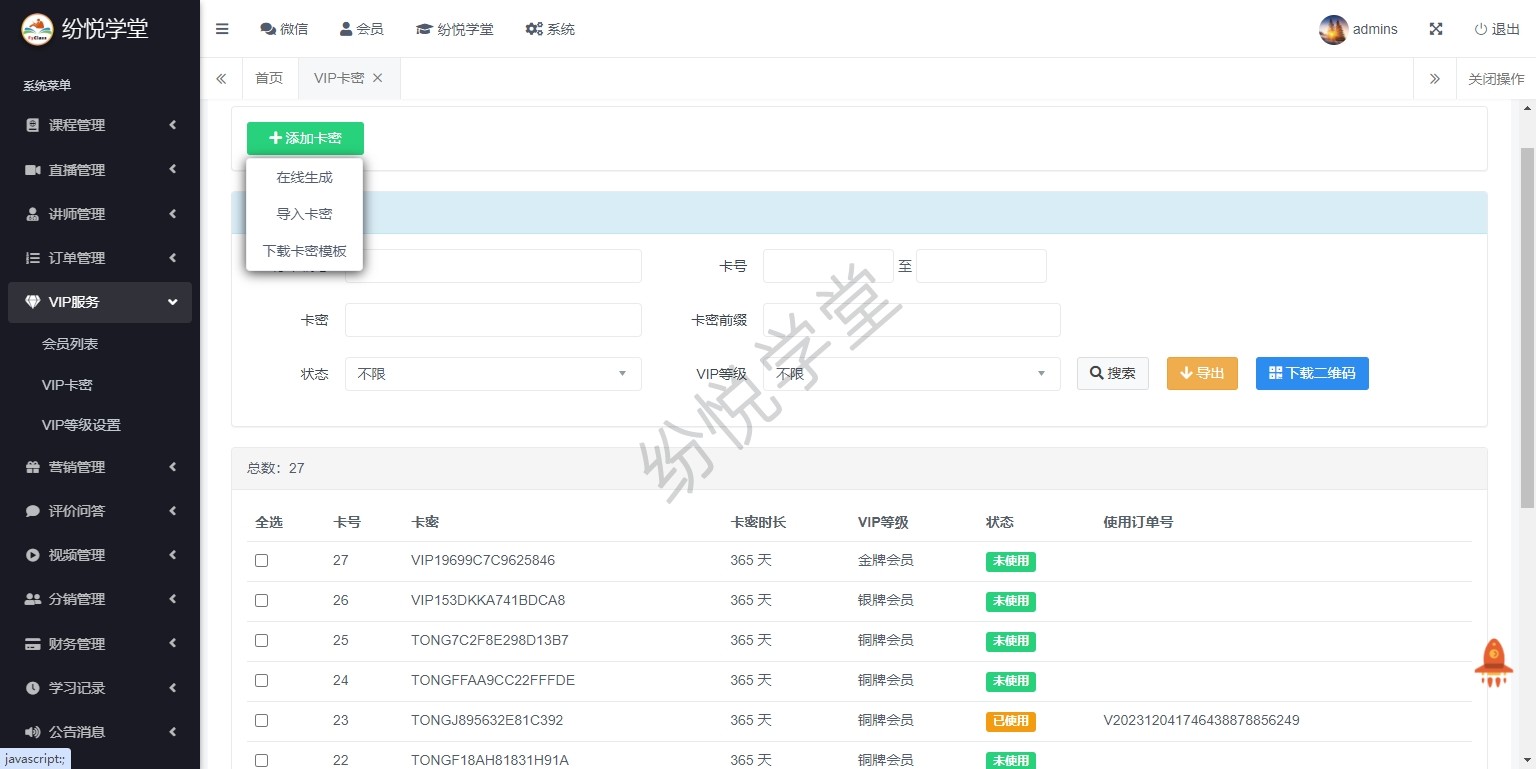Click the right double-arrow tab scroll icon
1536x769 pixels.
[1435, 78]
